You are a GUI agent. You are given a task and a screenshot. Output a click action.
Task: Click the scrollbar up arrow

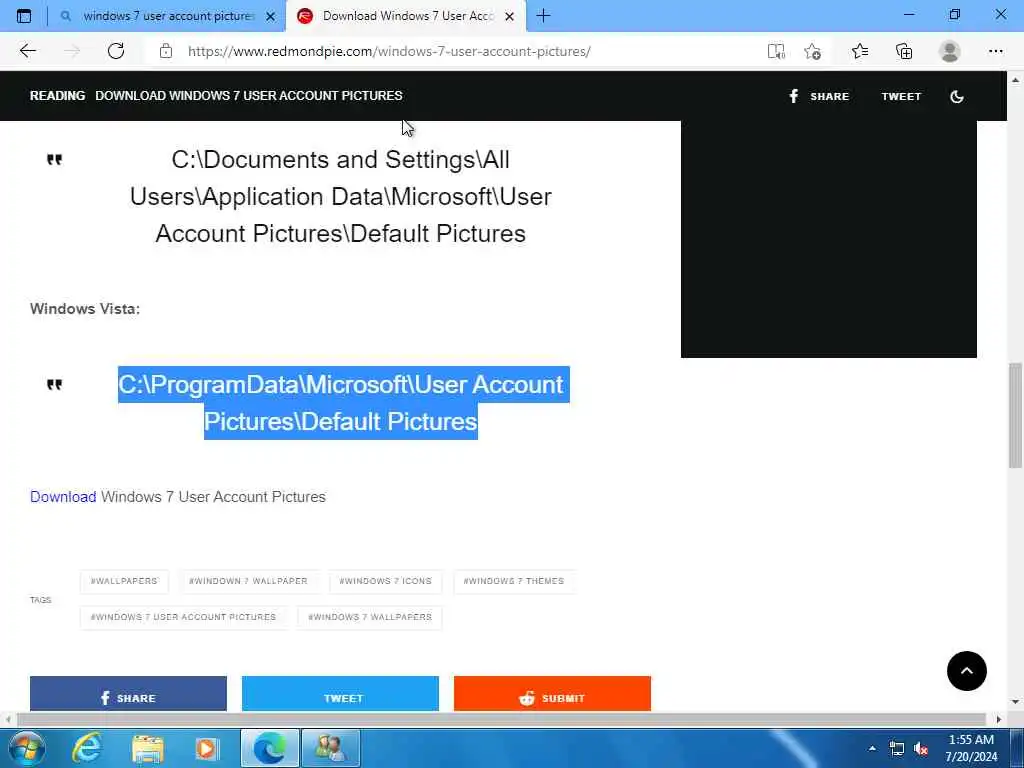click(1016, 80)
